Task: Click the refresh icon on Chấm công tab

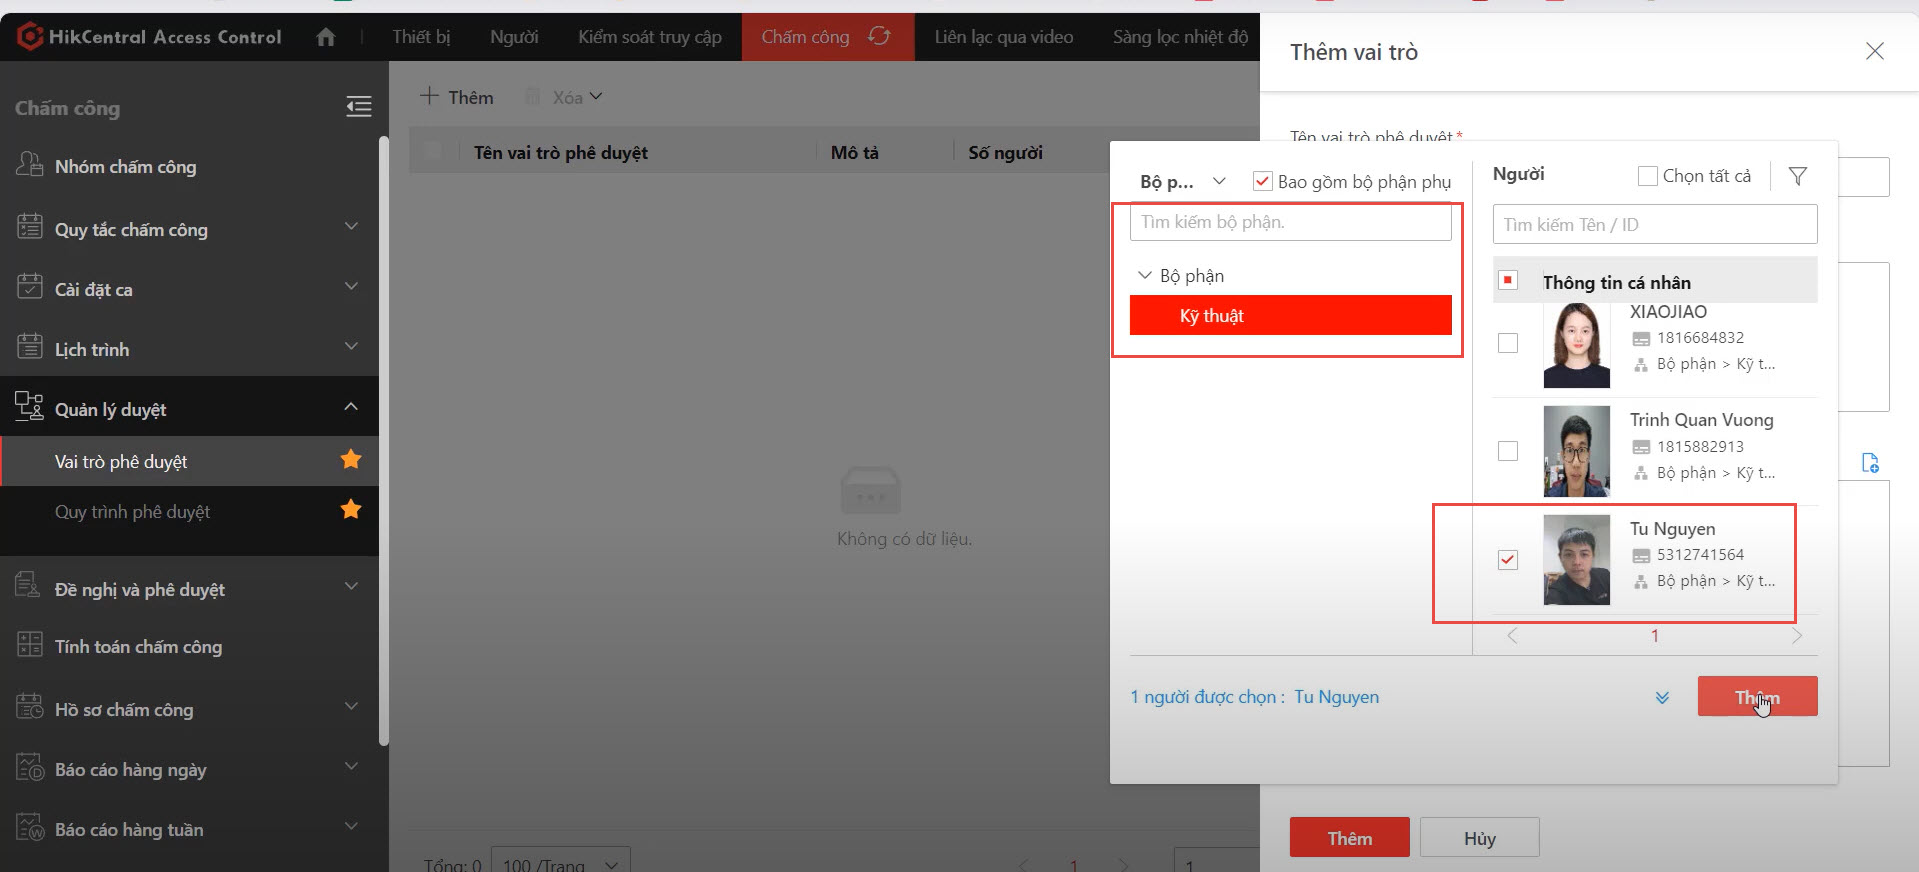Action: click(x=879, y=37)
